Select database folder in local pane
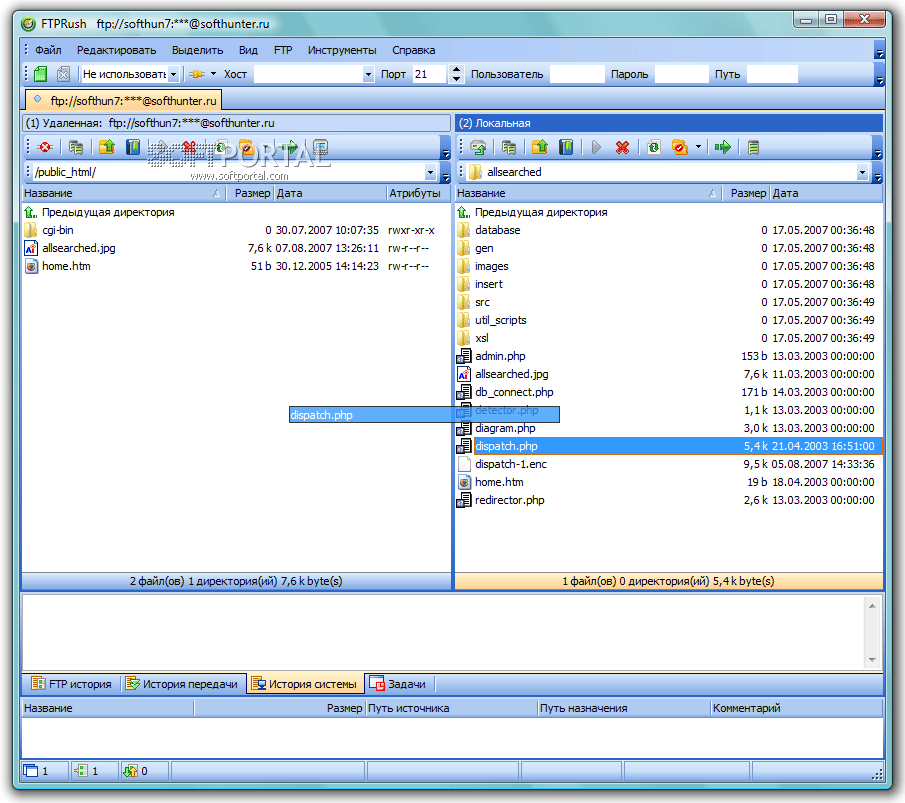 [x=498, y=230]
